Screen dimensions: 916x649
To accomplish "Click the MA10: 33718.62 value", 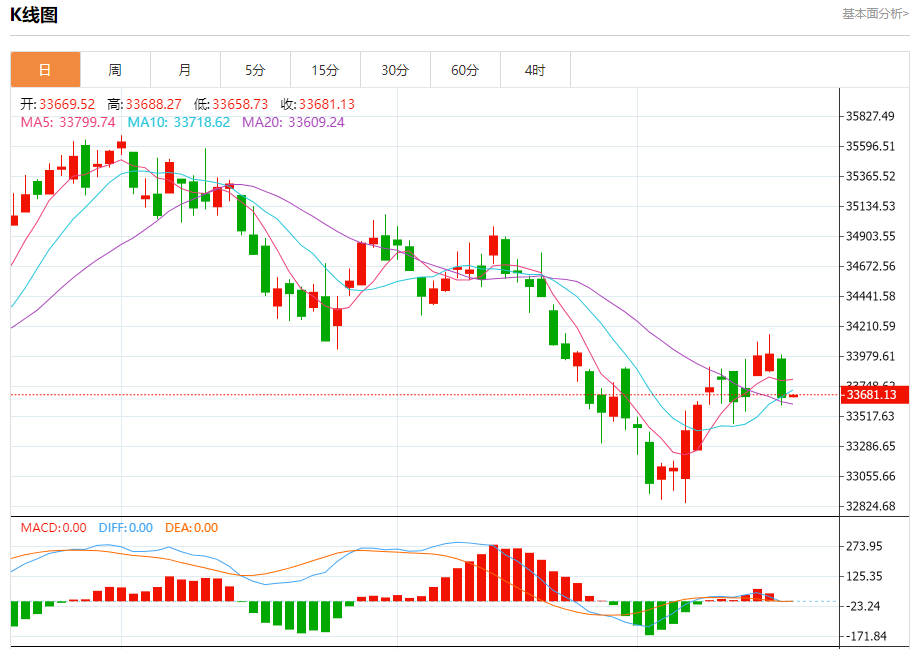I will click(x=179, y=122).
